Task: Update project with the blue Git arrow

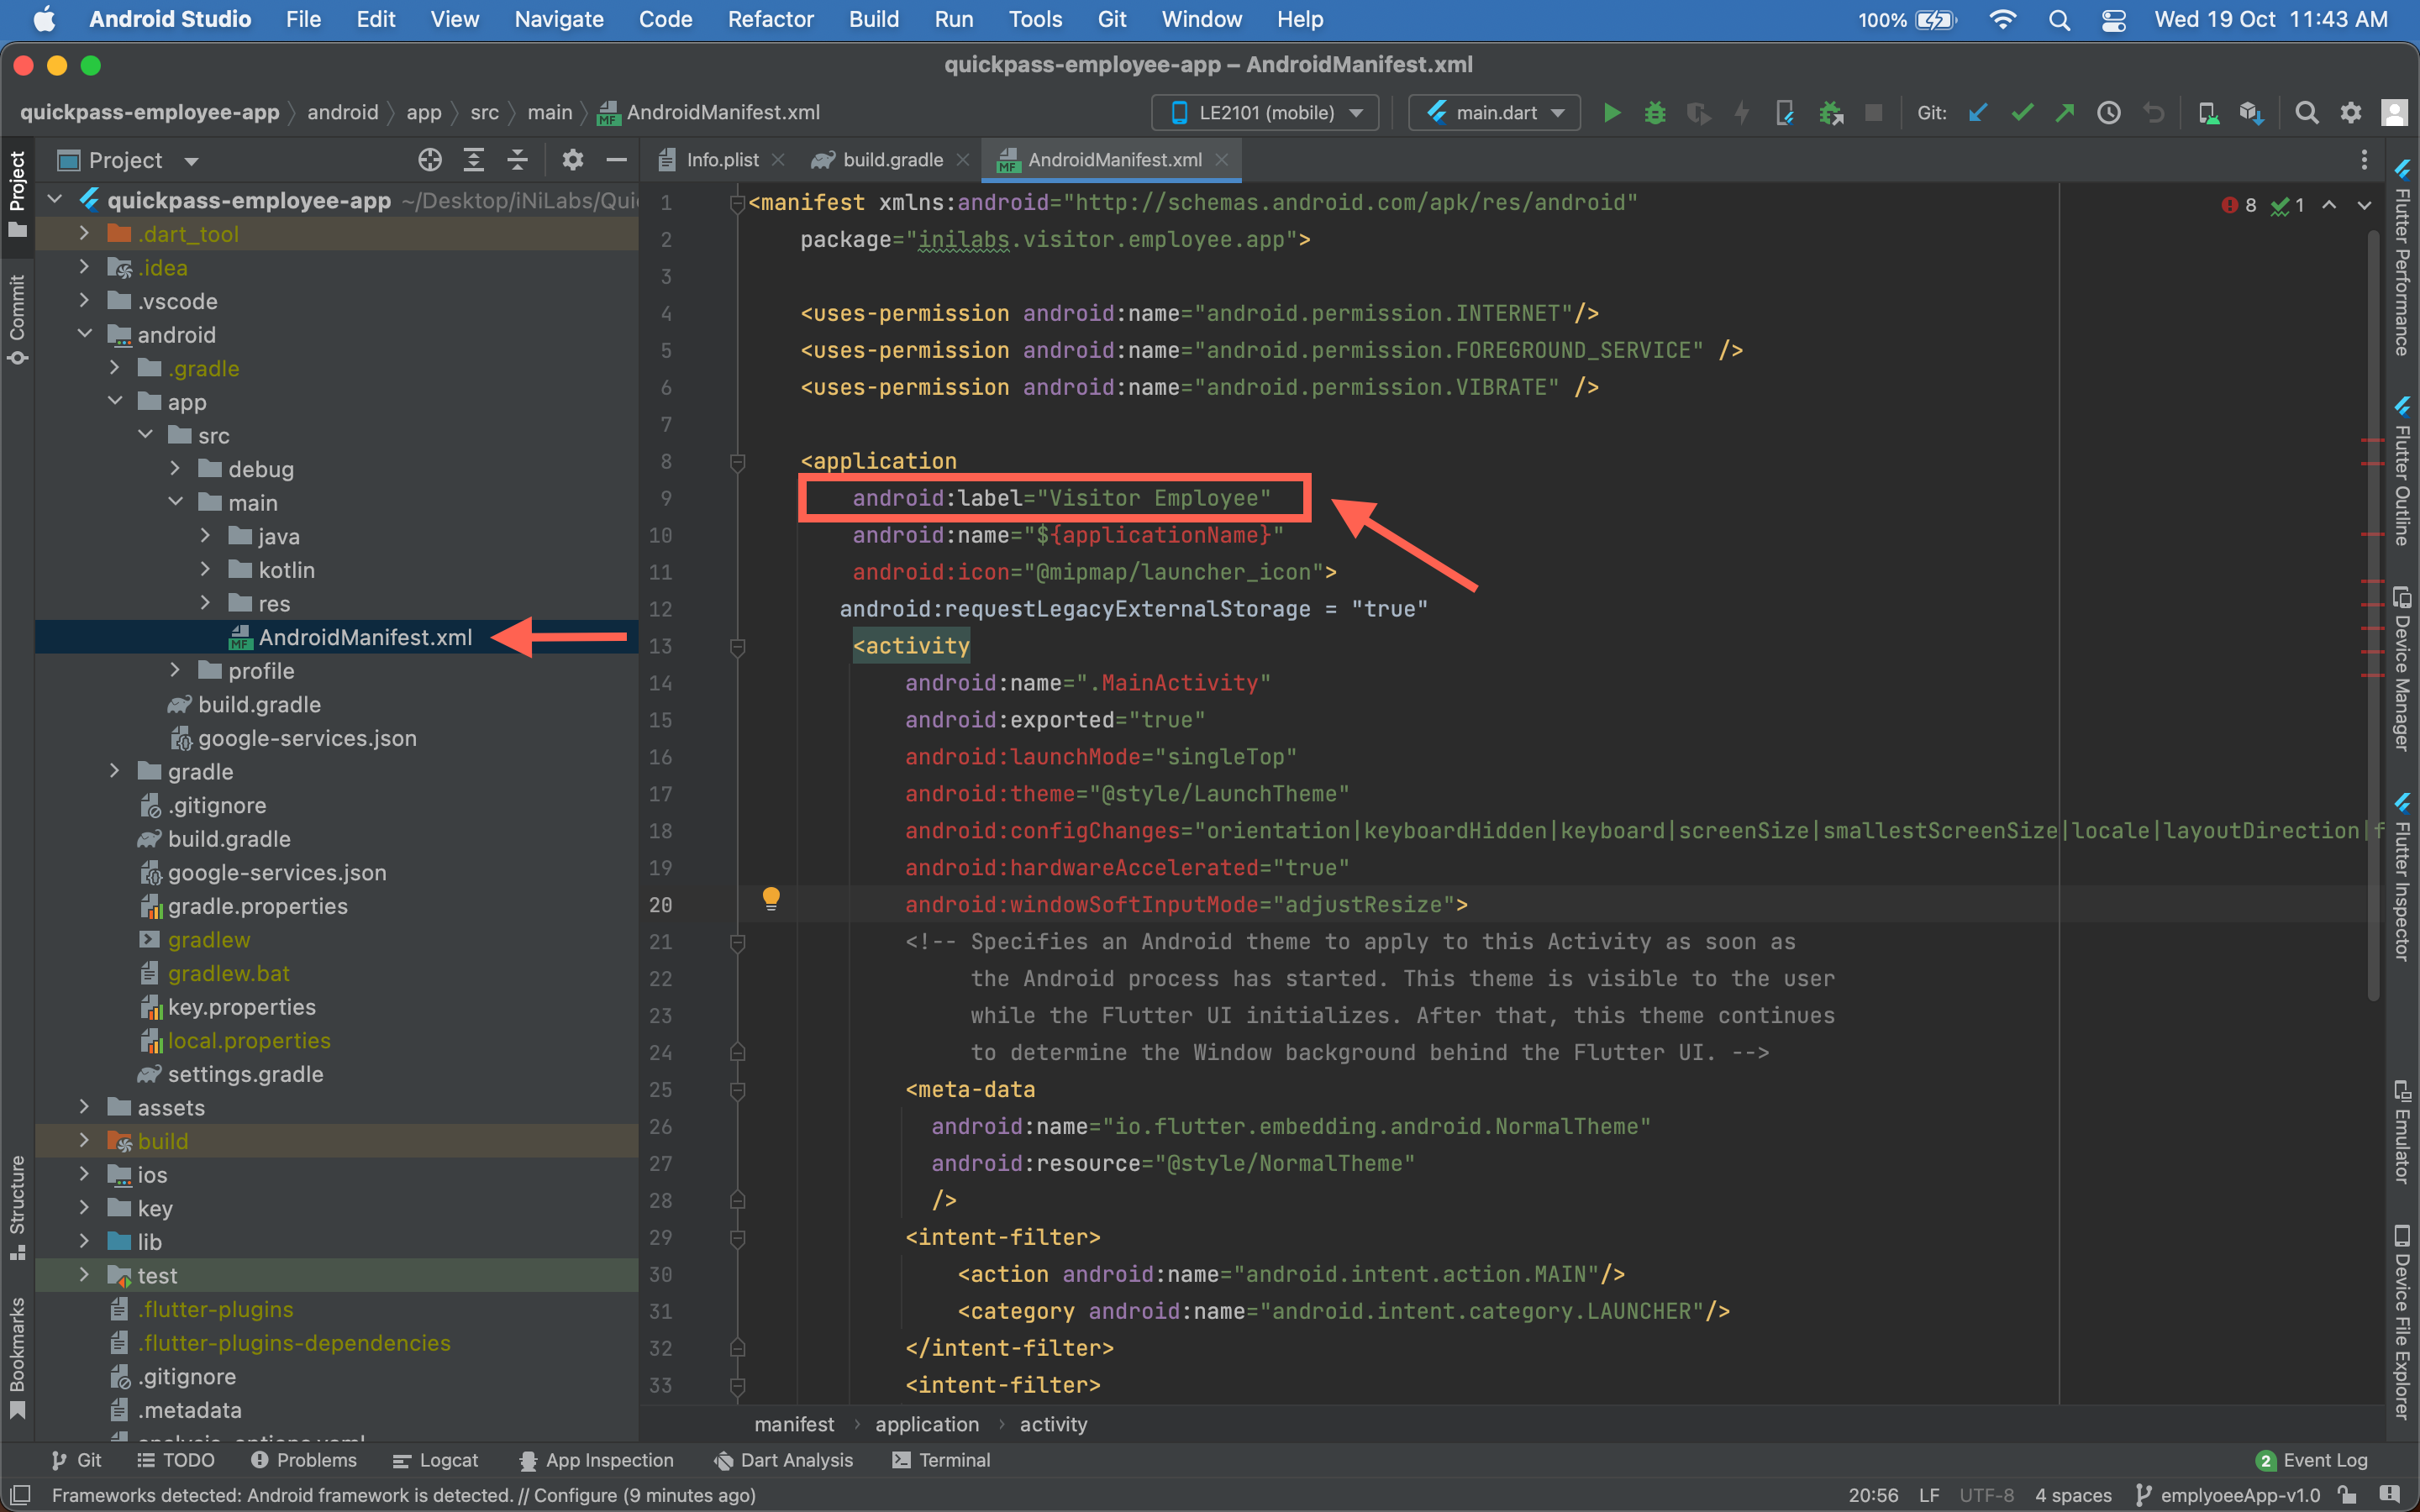Action: [1977, 112]
